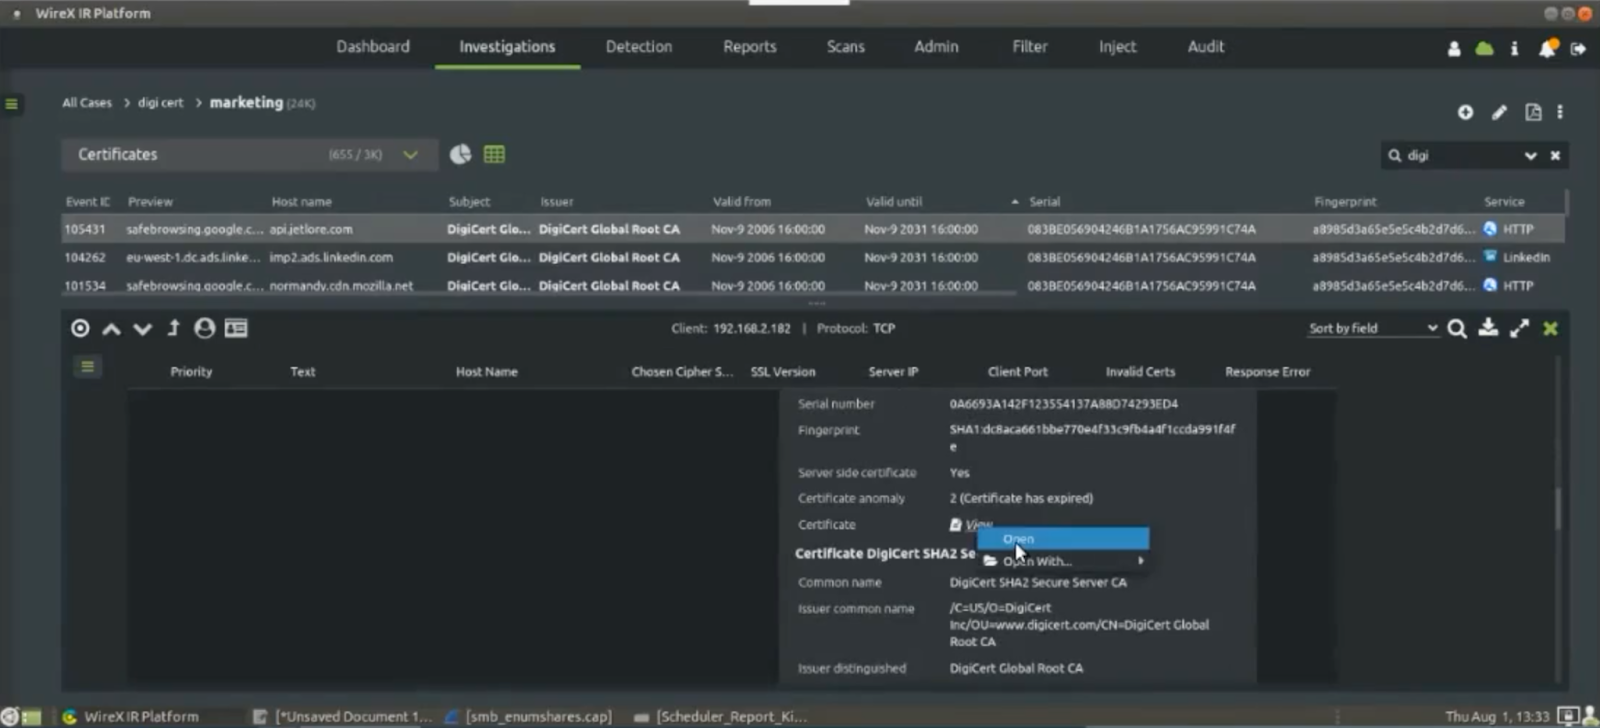Choose Open in the context menu

click(x=1063, y=538)
